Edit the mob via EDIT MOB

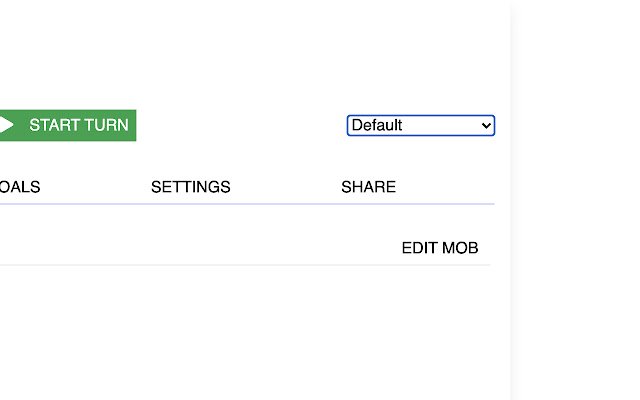(x=440, y=248)
